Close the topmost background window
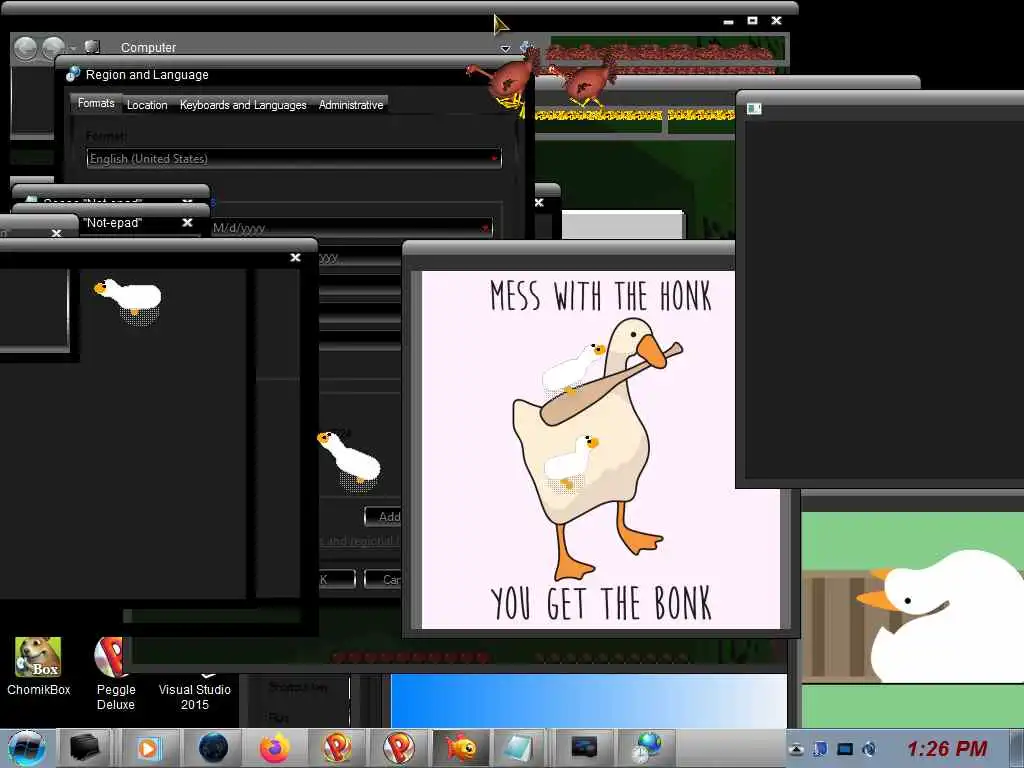The height and width of the screenshot is (768, 1024). 776,21
